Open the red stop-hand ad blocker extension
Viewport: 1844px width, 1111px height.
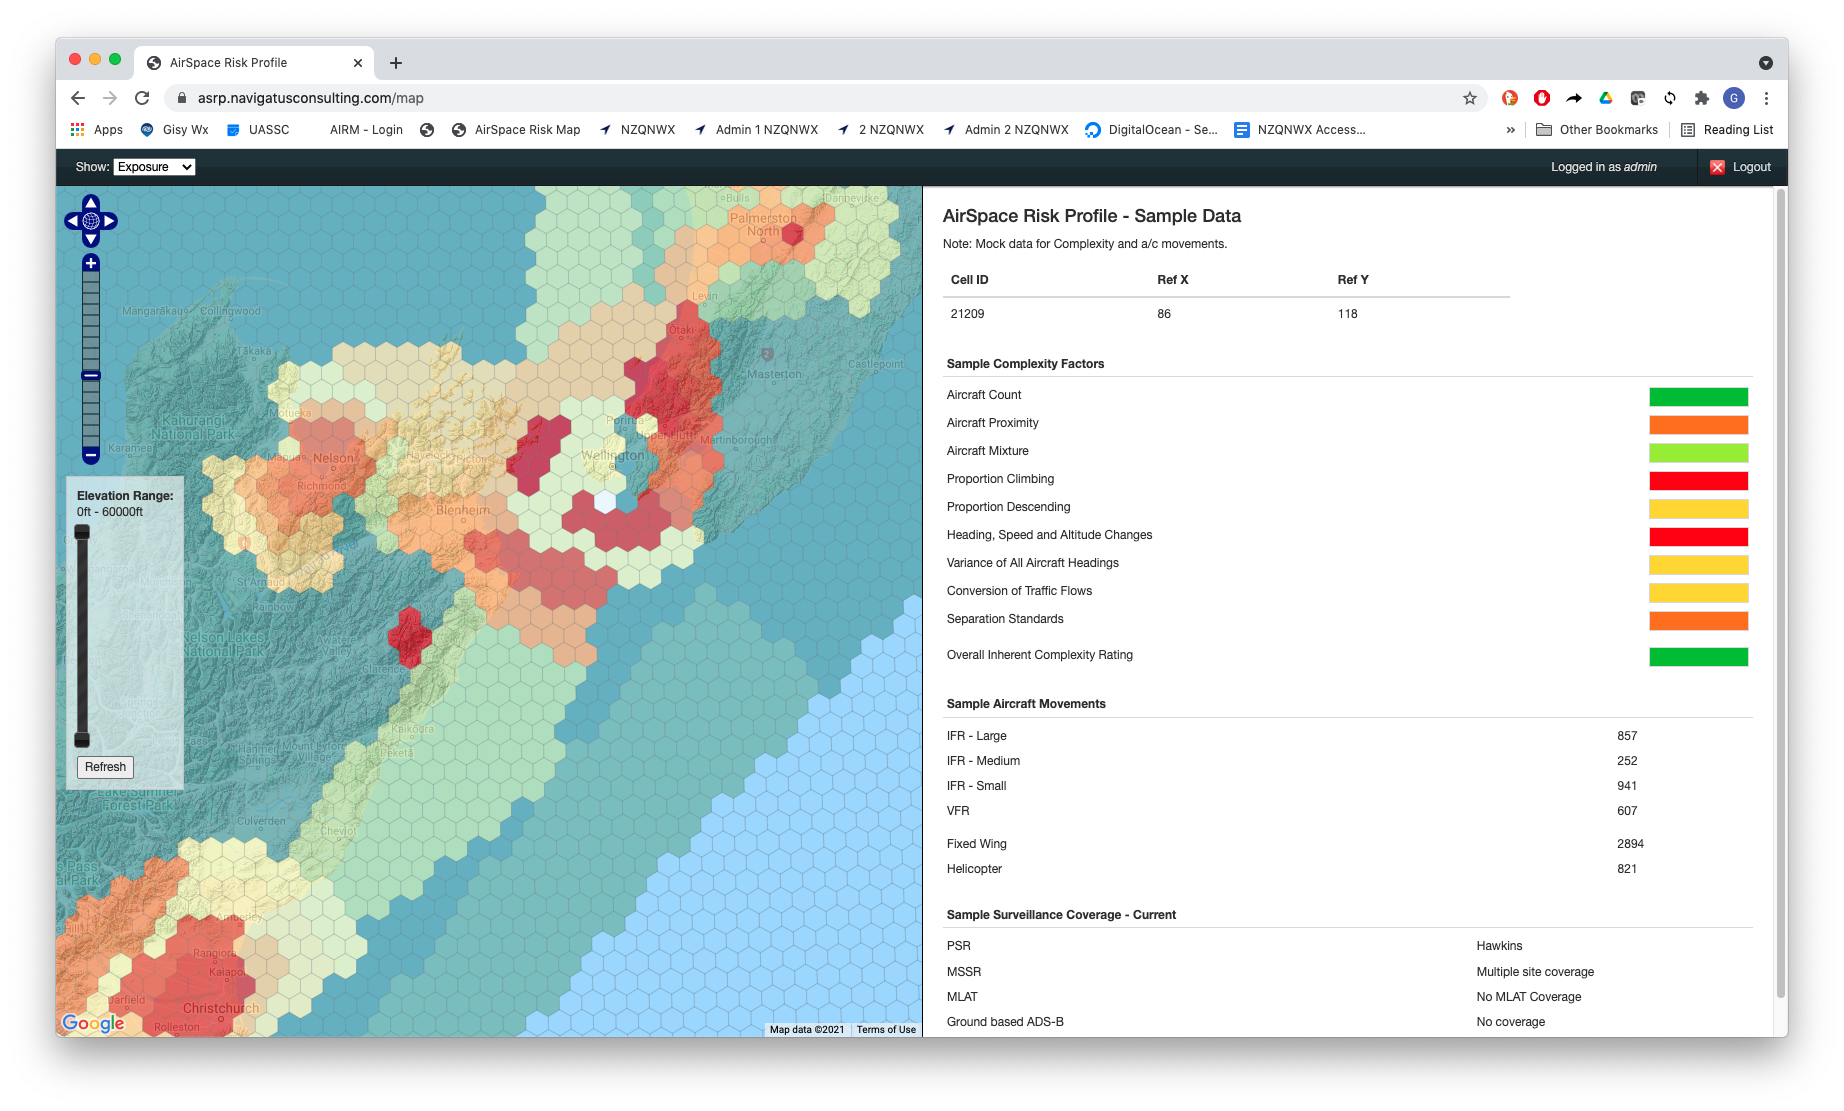point(1542,98)
